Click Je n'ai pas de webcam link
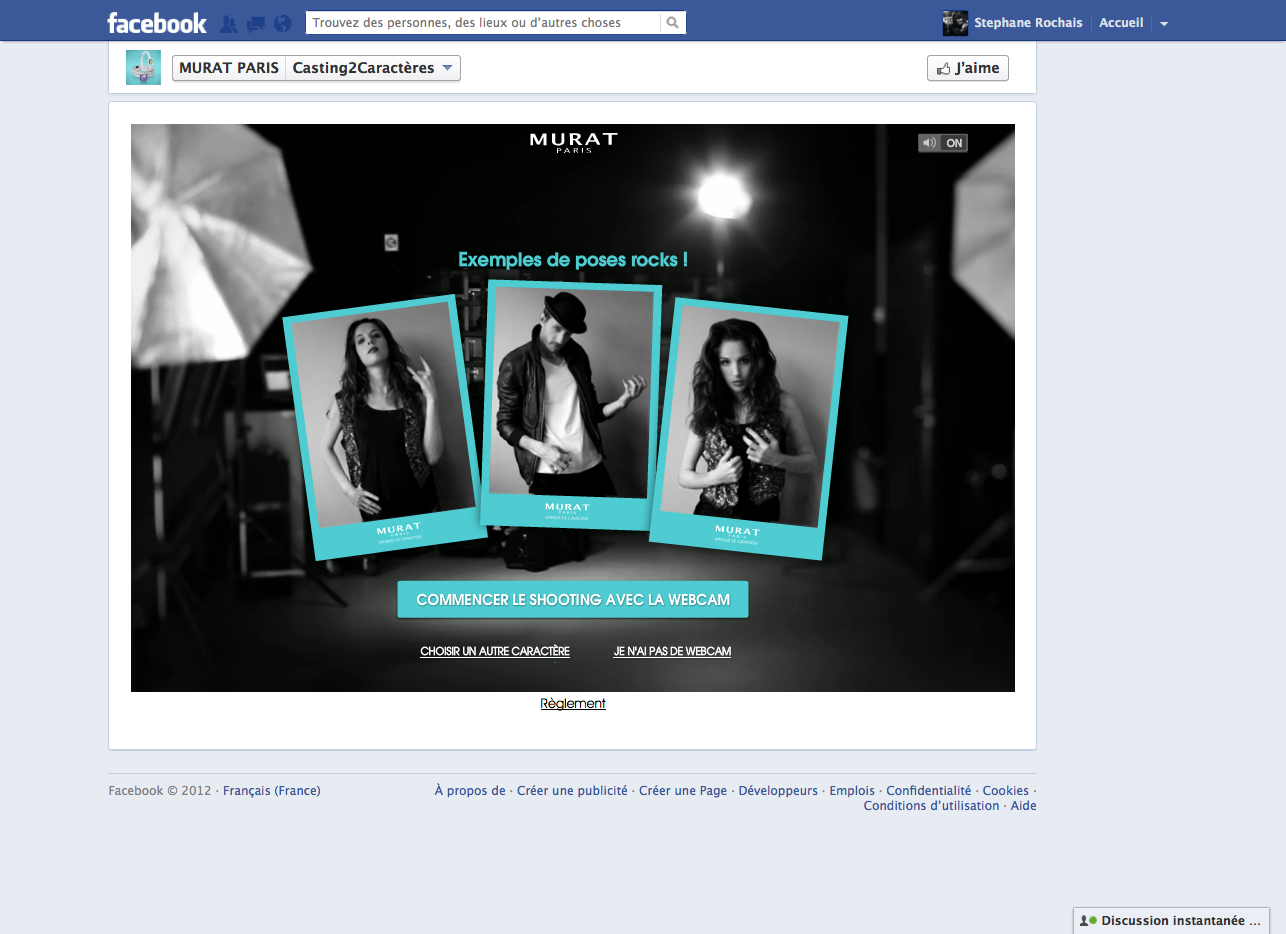The height and width of the screenshot is (934, 1286). (672, 652)
